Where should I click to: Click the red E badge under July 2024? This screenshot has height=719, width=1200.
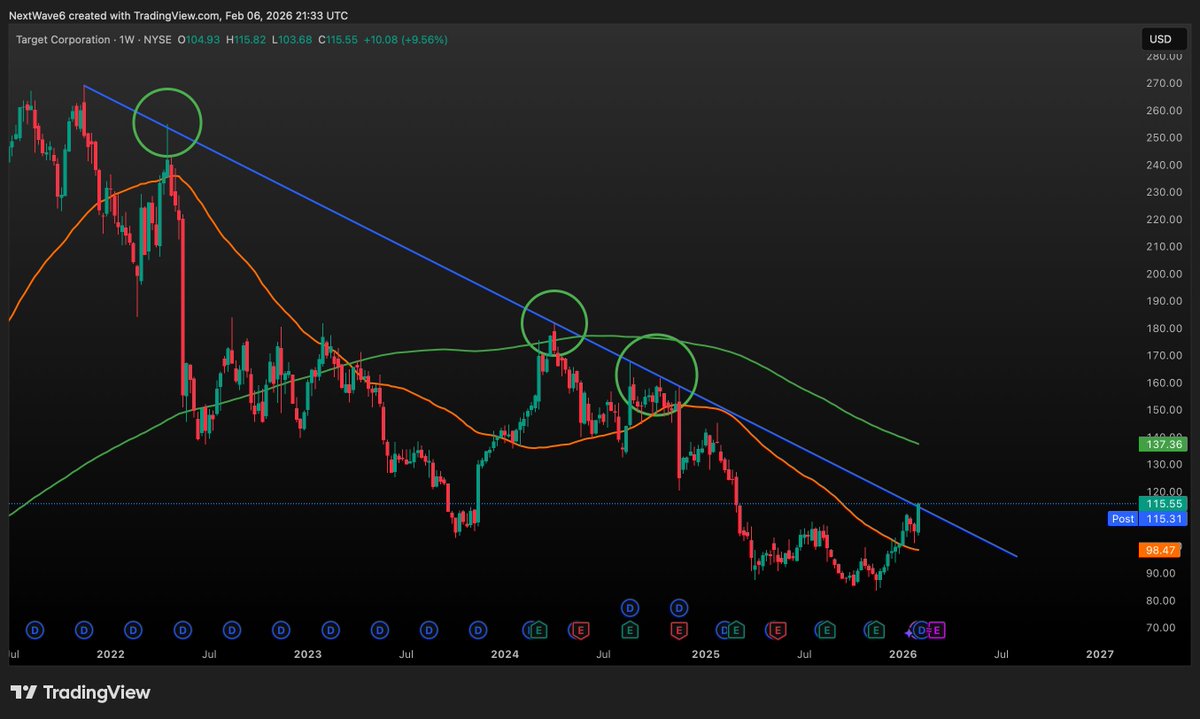coord(580,630)
